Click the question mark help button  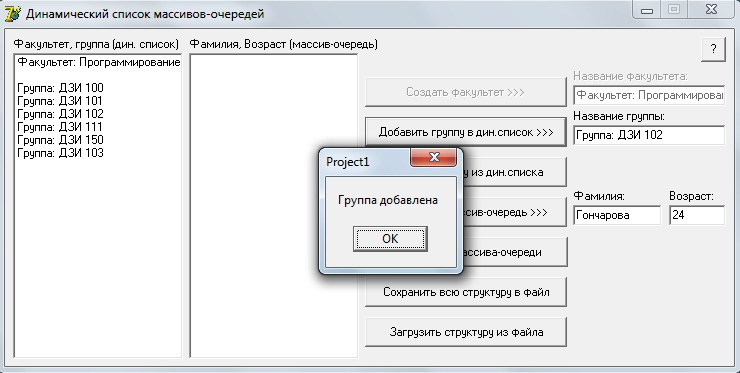click(x=713, y=49)
